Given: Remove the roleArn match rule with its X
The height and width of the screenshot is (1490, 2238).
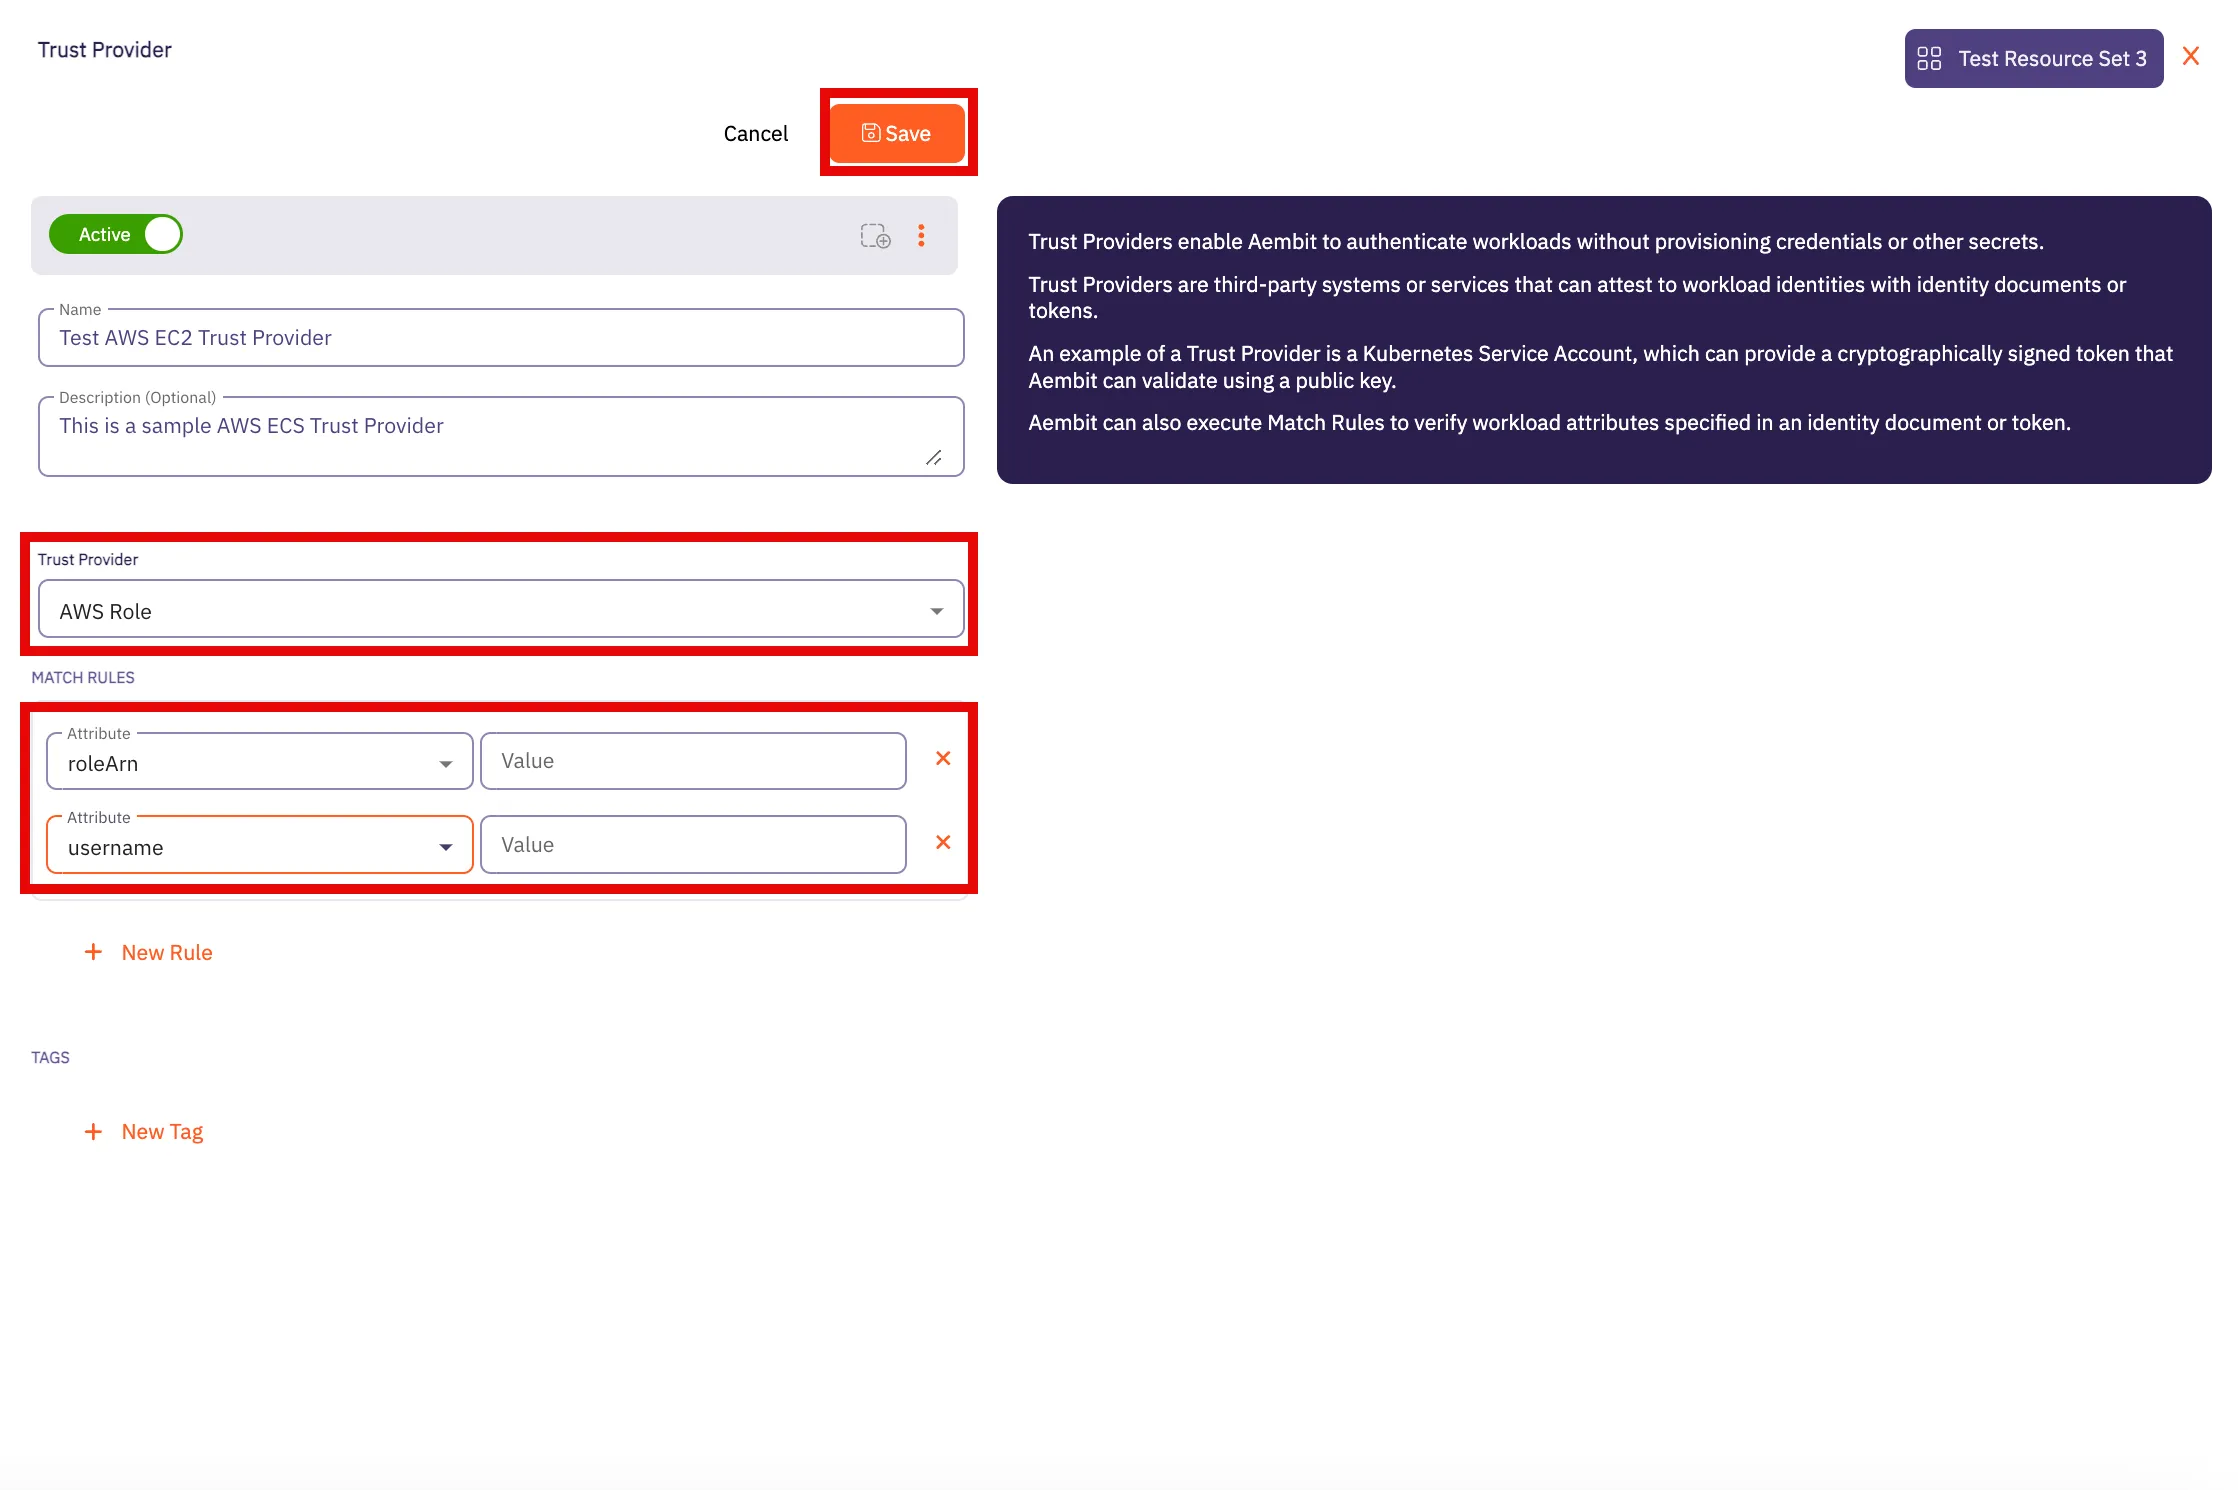Looking at the screenshot, I should 942,758.
